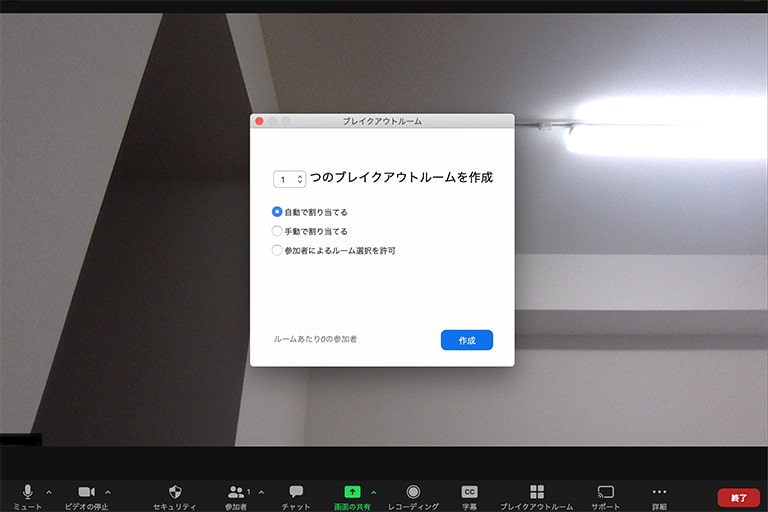Click the red End meeting button
The width and height of the screenshot is (768, 512).
[739, 498]
